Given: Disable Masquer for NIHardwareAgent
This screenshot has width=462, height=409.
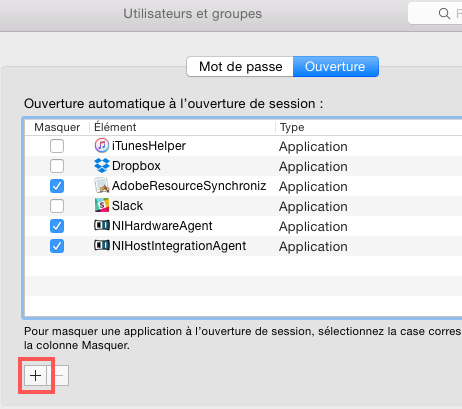Looking at the screenshot, I should [57, 226].
